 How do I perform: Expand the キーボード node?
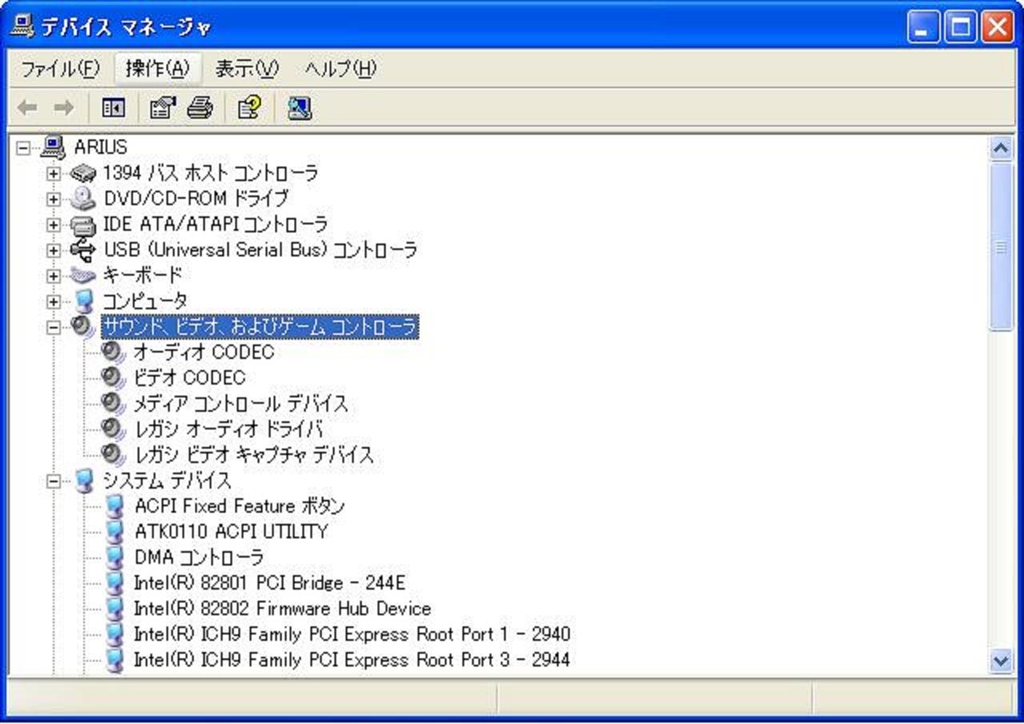(54, 276)
